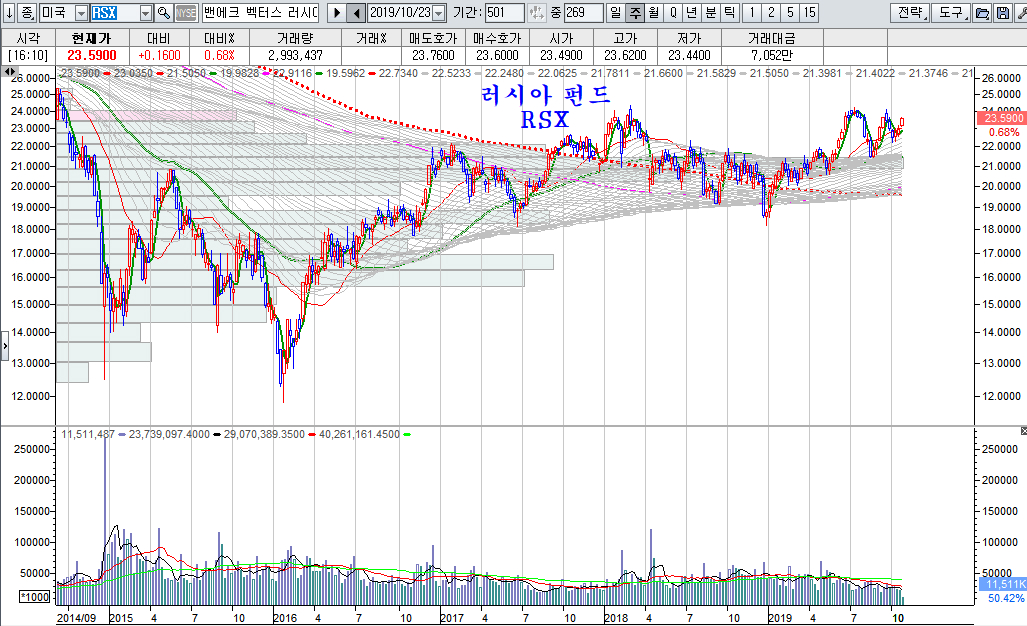Screen dimensions: 1027x626
Task: Click the play-forward triangle button
Action: [337, 12]
